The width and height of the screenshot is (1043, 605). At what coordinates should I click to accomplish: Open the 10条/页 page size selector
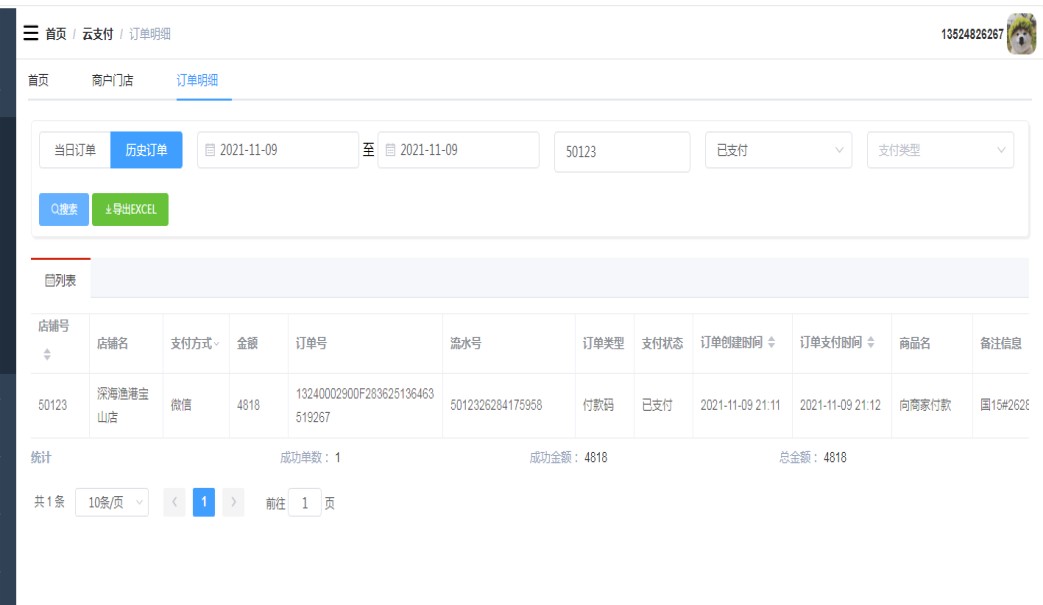click(x=112, y=503)
